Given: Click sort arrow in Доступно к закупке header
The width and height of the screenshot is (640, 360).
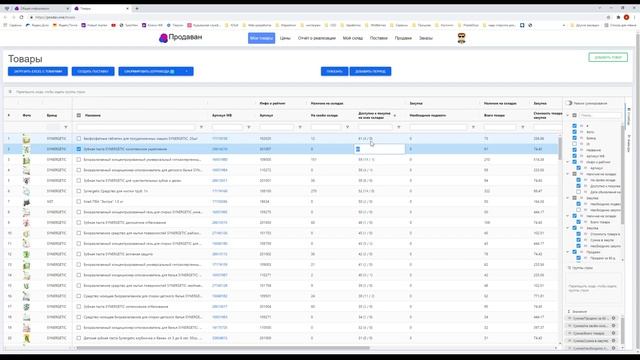Looking at the screenshot, I should (395, 116).
